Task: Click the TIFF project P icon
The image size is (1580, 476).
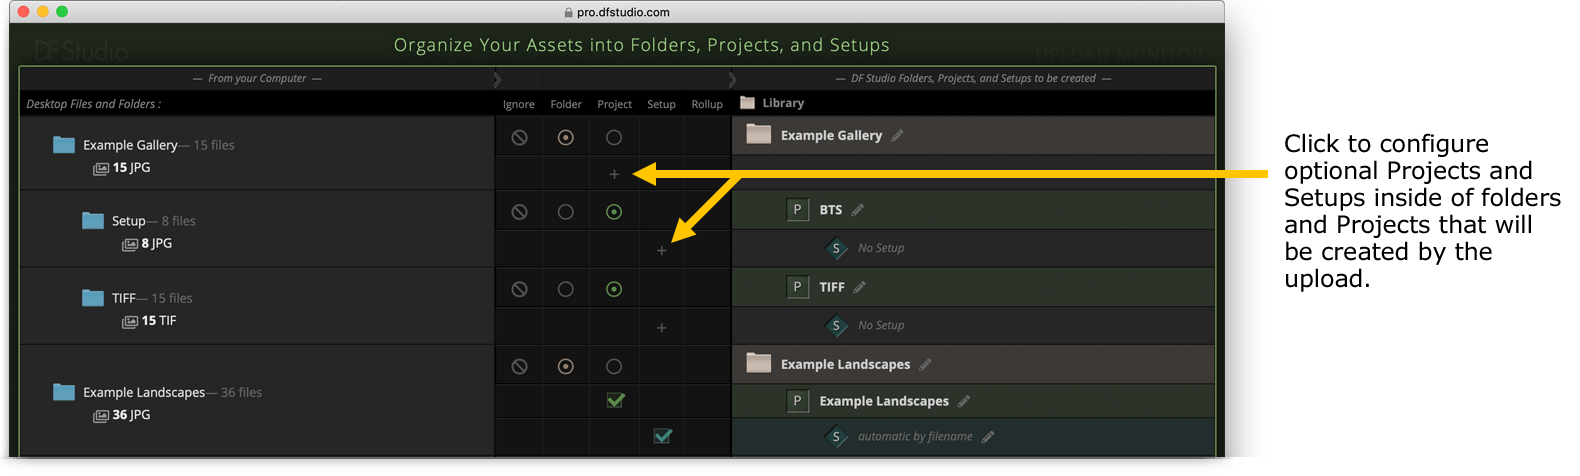Action: (x=797, y=287)
